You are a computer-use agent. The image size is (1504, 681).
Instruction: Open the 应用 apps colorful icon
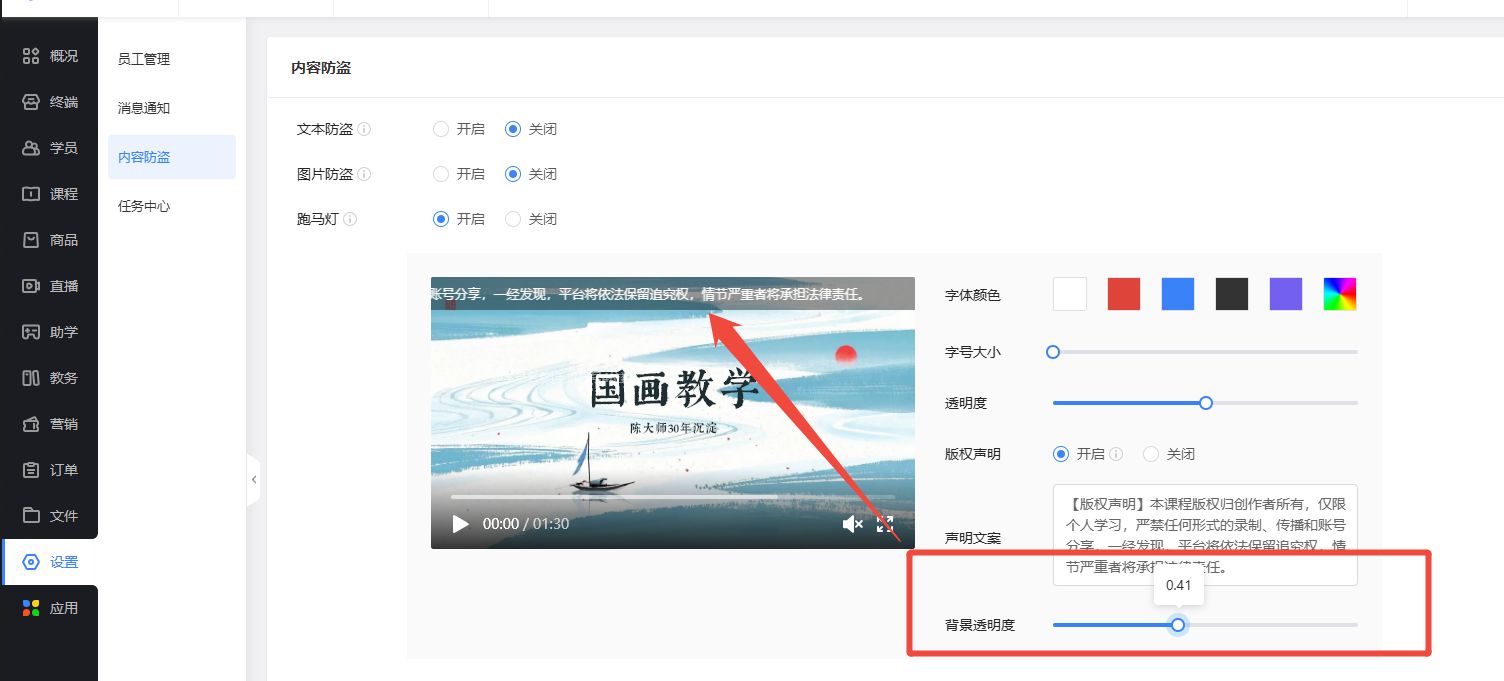pos(31,608)
